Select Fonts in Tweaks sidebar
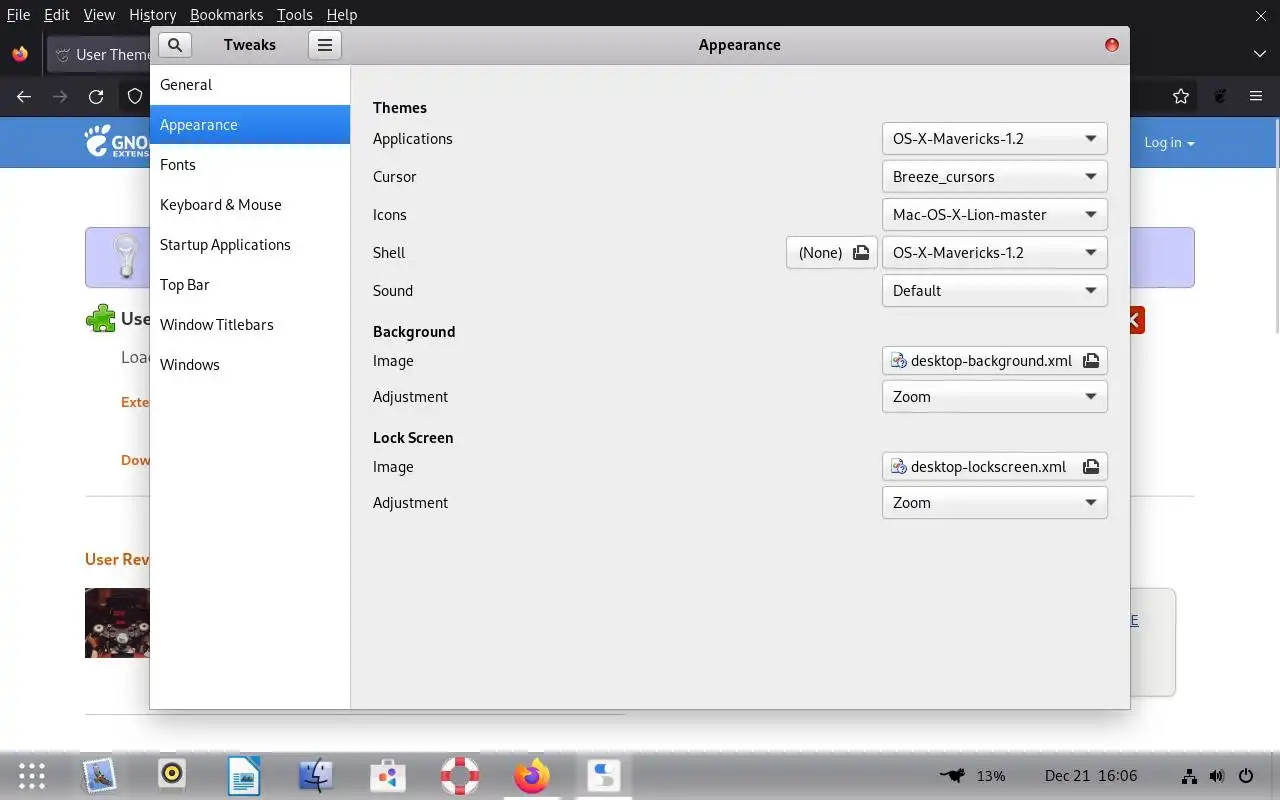 click(250, 165)
